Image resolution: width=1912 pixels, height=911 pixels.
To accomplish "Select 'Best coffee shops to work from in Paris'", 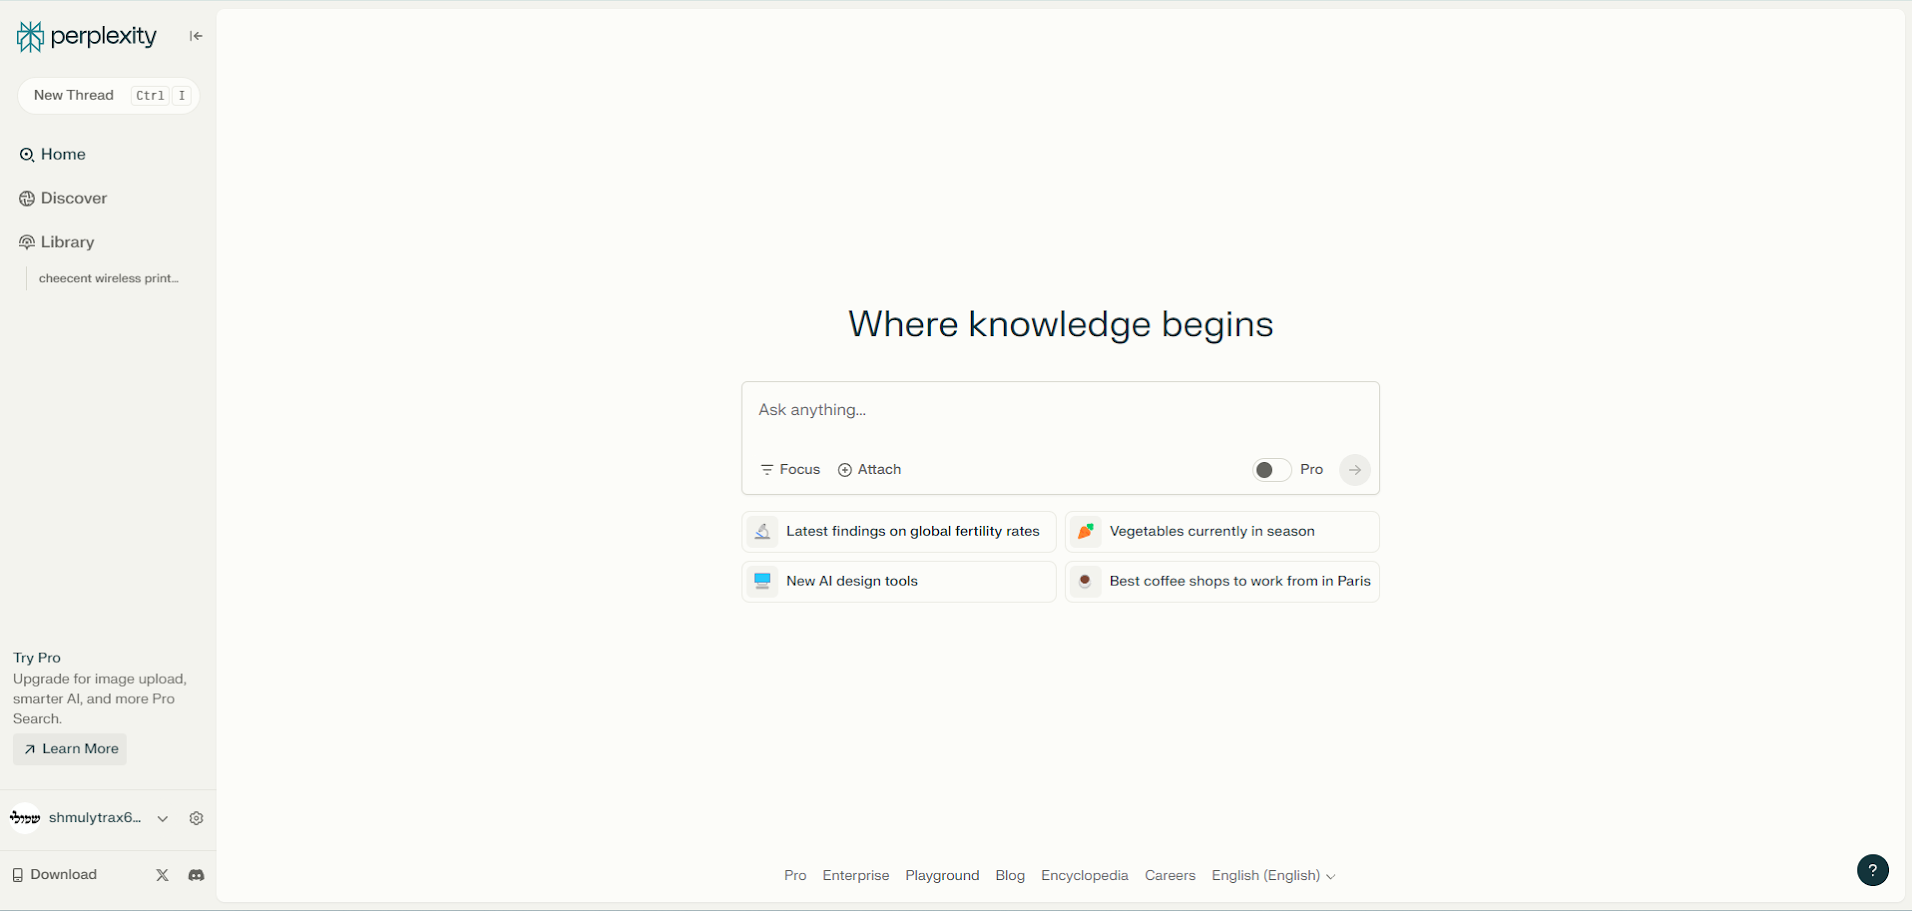I will coord(1222,582).
